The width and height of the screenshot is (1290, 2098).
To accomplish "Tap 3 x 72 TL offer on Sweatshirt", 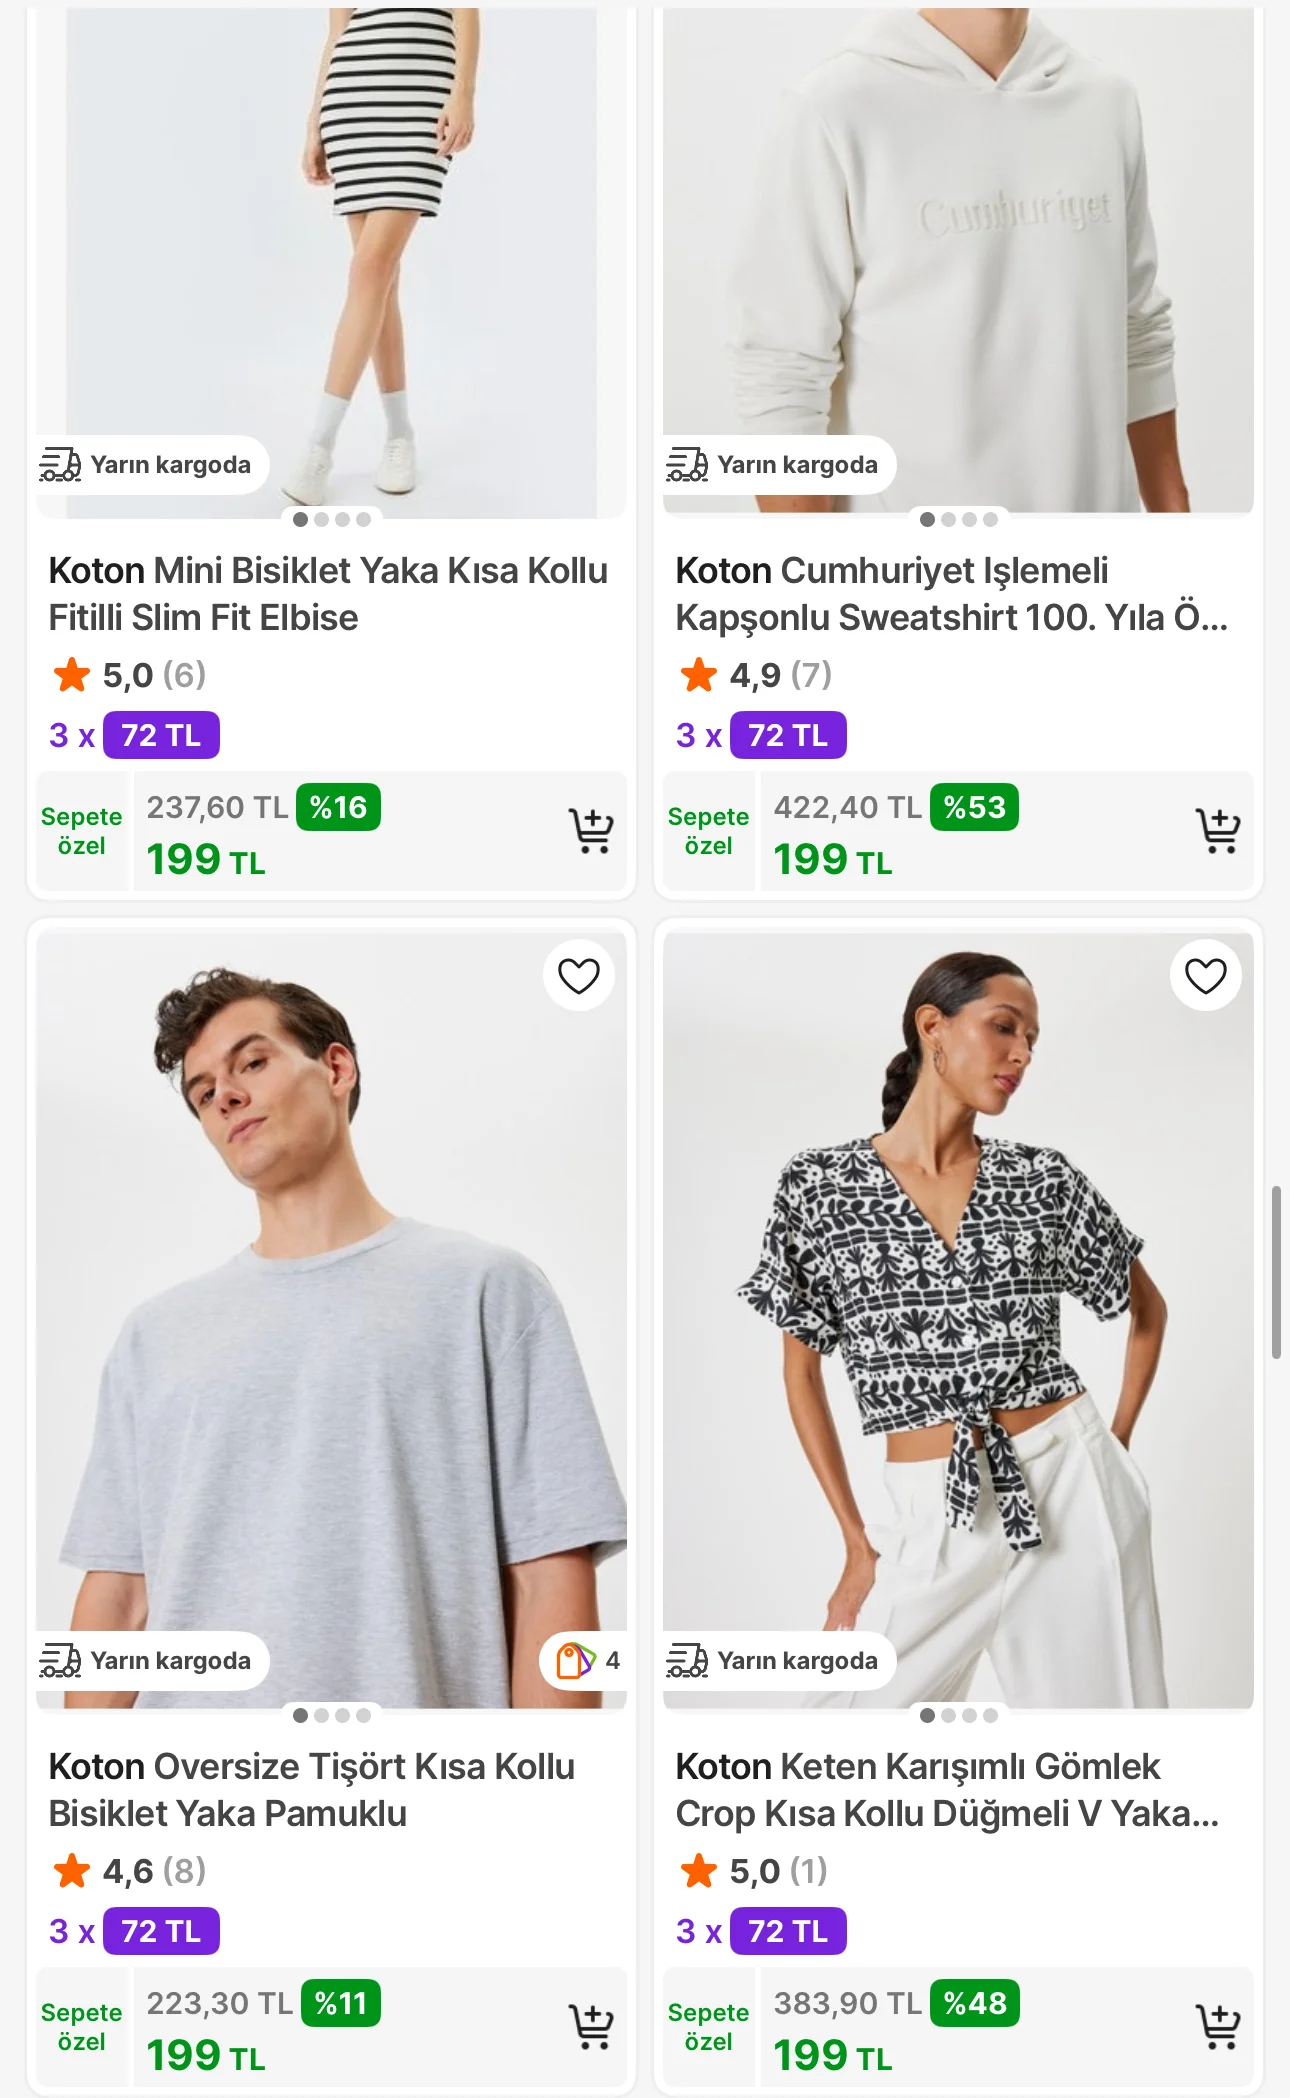I will click(x=760, y=735).
